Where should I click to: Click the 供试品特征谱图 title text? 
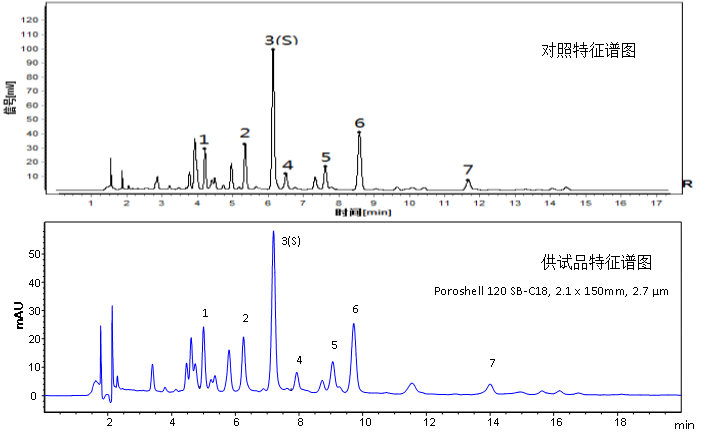click(x=596, y=262)
